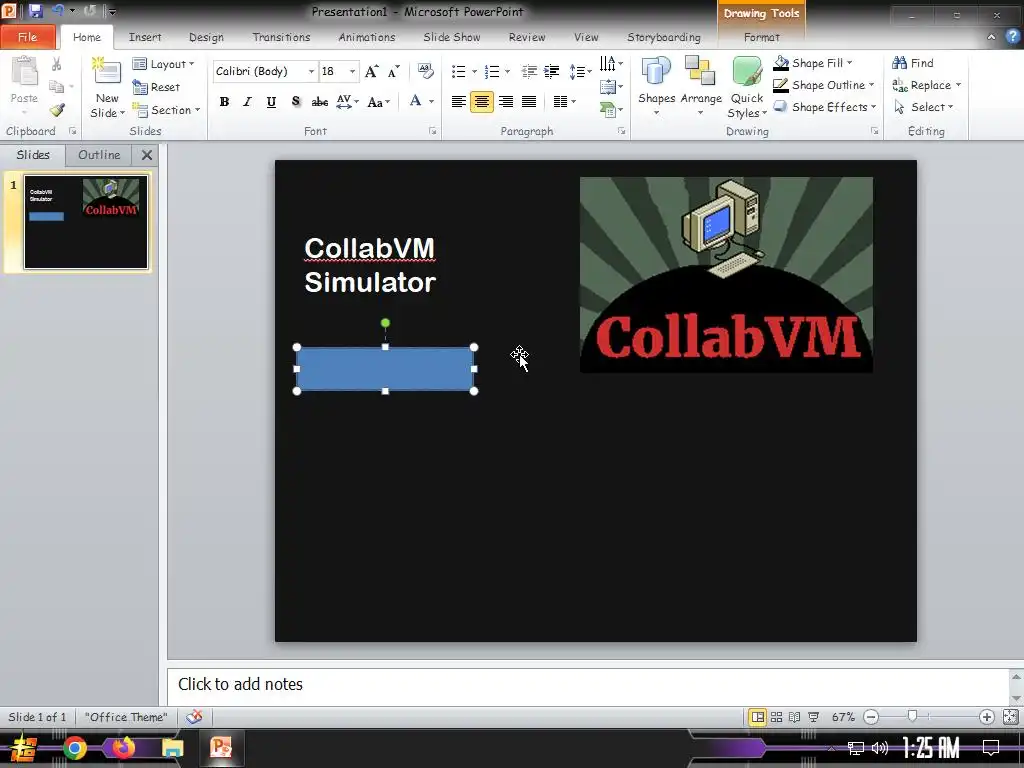Viewport: 1024px width, 768px height.
Task: Click the Reset slide button
Action: click(x=156, y=87)
